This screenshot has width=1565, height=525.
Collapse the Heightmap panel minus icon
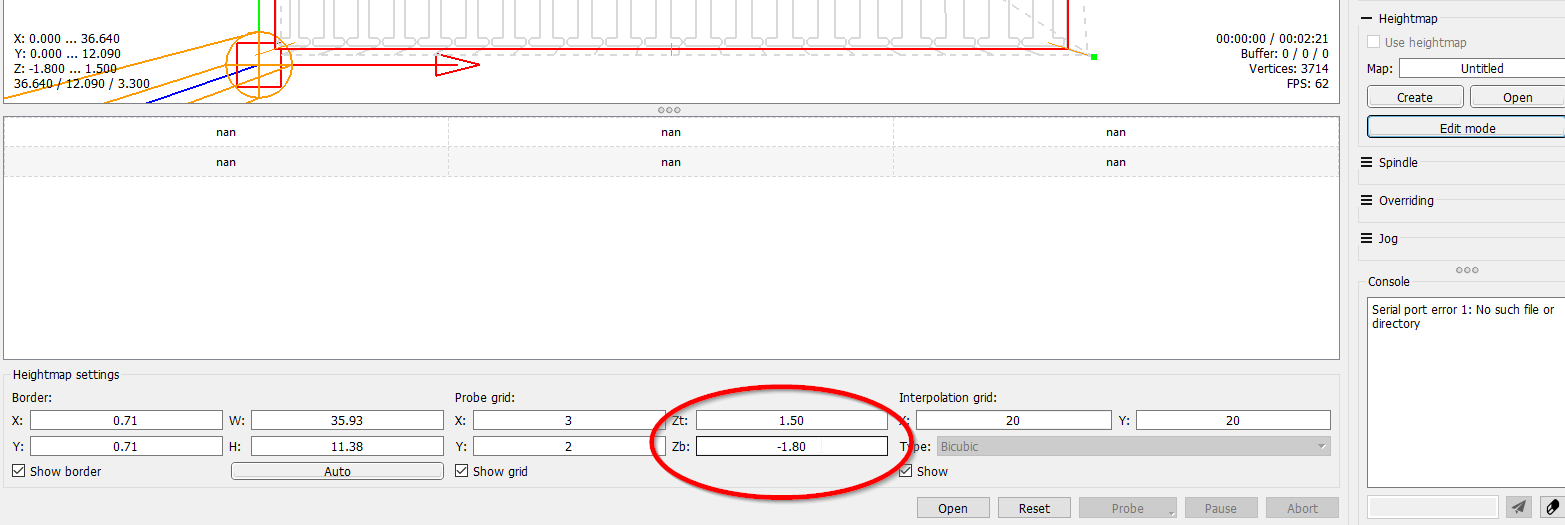click(x=1366, y=18)
